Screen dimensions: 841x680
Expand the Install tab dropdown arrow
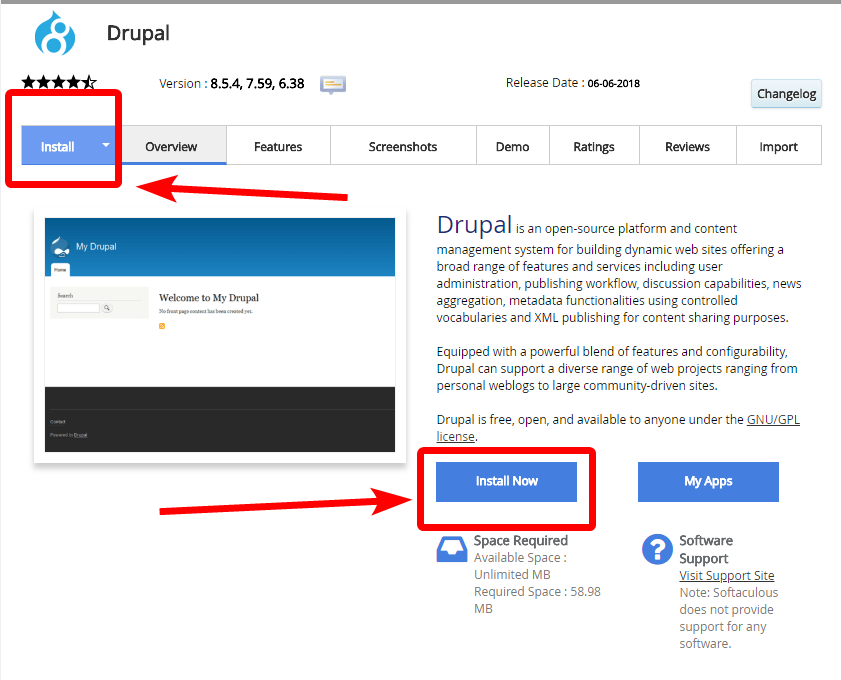[x=106, y=145]
